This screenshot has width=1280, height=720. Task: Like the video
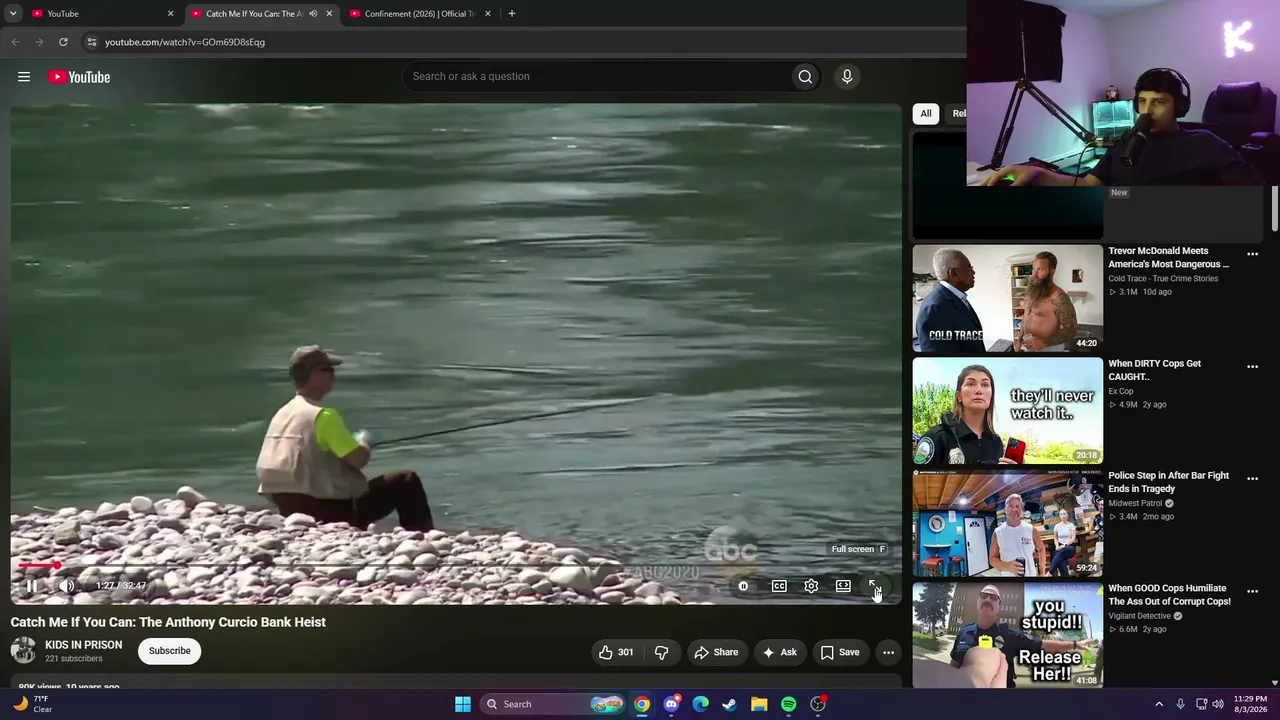[616, 652]
